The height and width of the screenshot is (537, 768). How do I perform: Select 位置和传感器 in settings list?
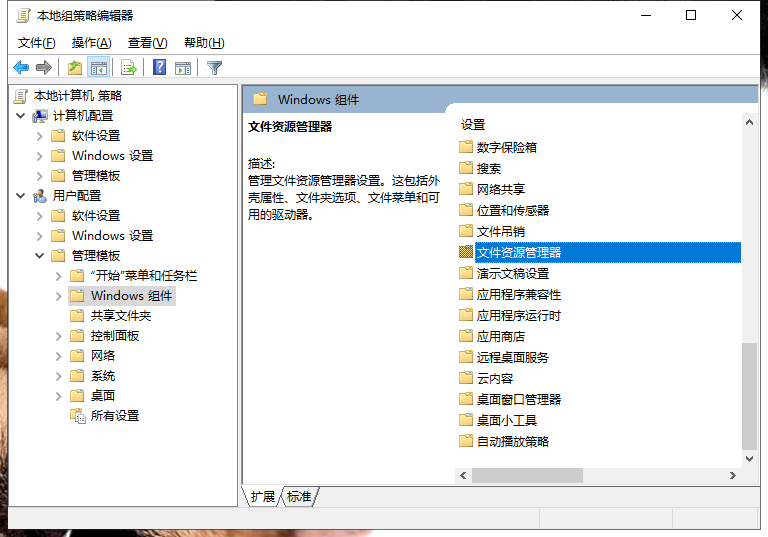(513, 210)
